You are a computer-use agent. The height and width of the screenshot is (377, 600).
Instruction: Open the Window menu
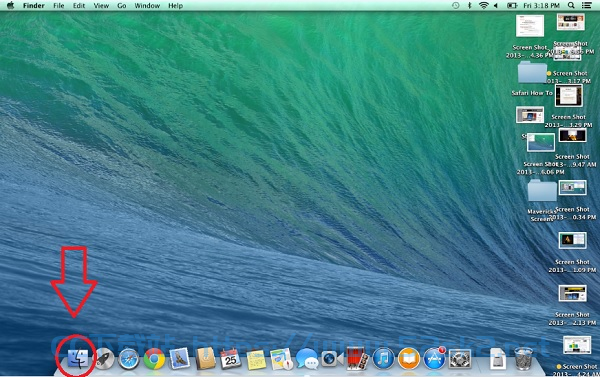(147, 6)
